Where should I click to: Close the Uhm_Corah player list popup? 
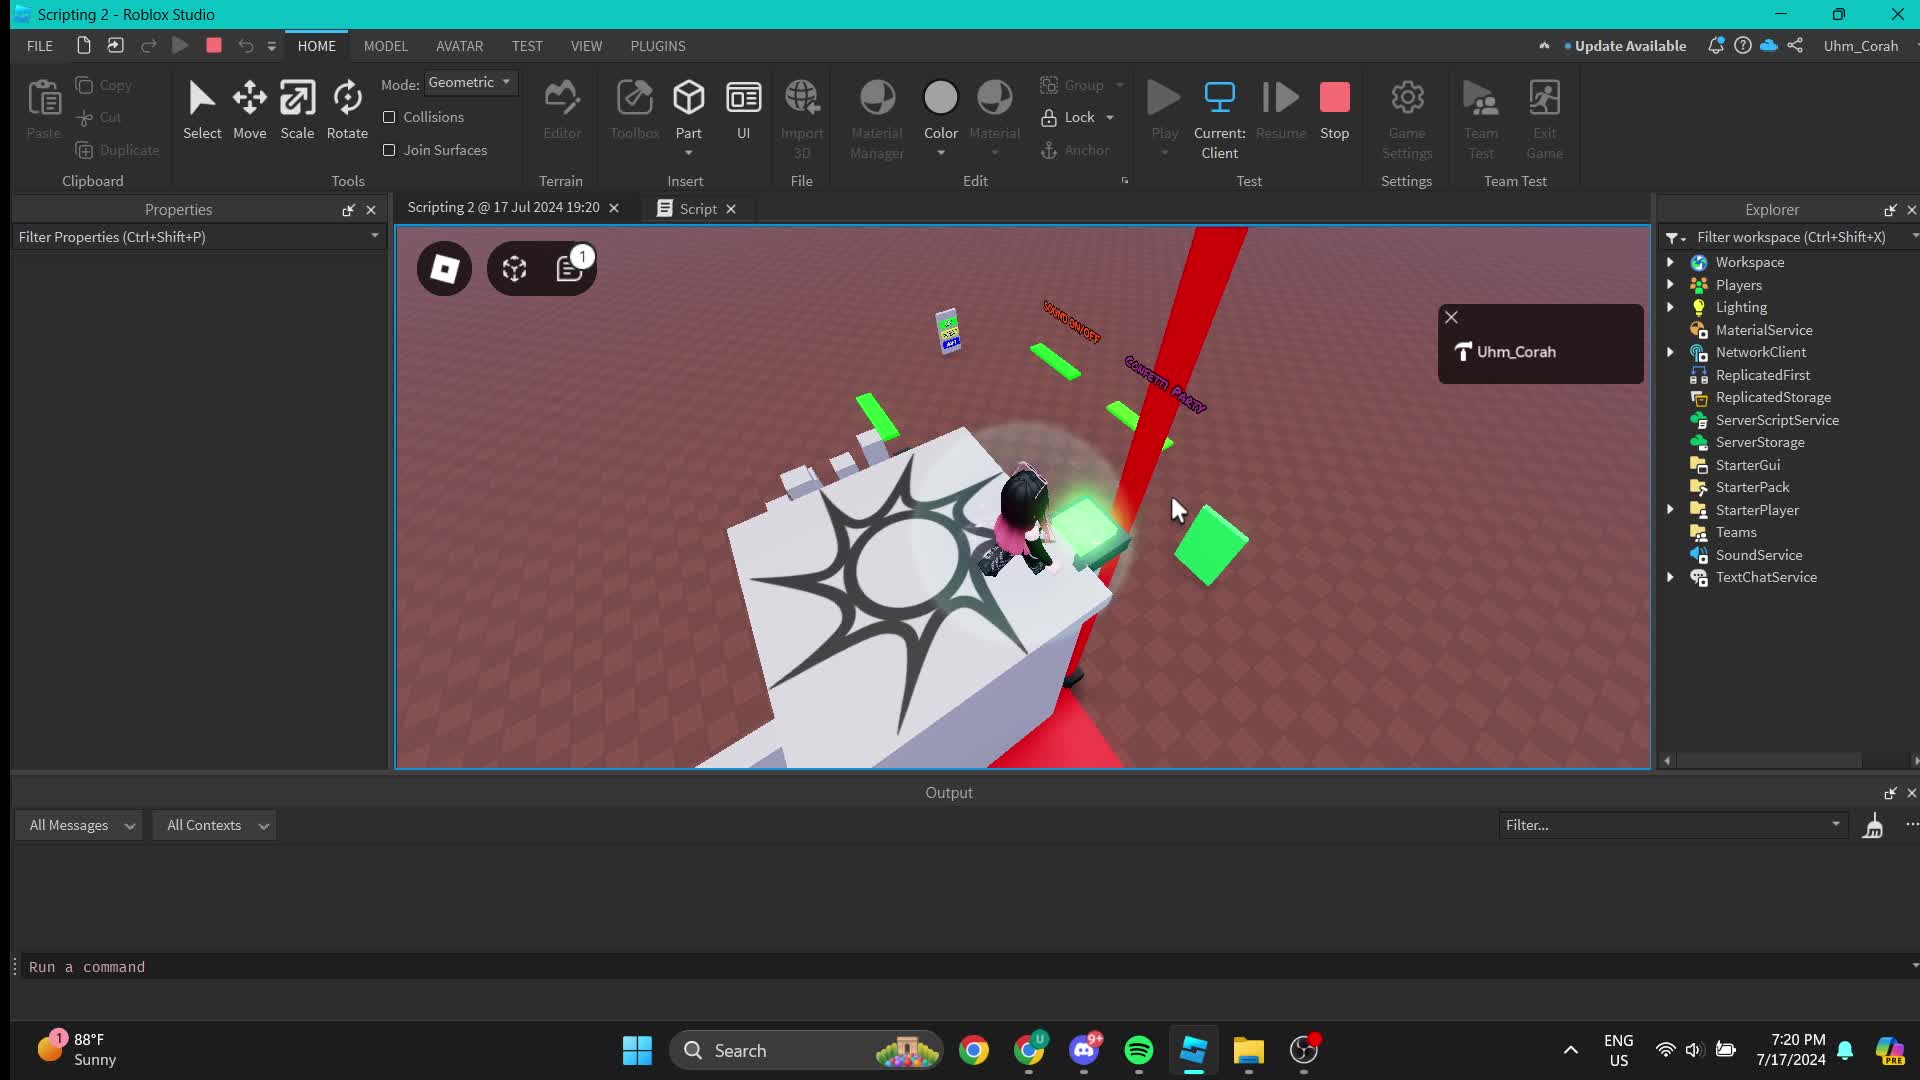coord(1451,318)
